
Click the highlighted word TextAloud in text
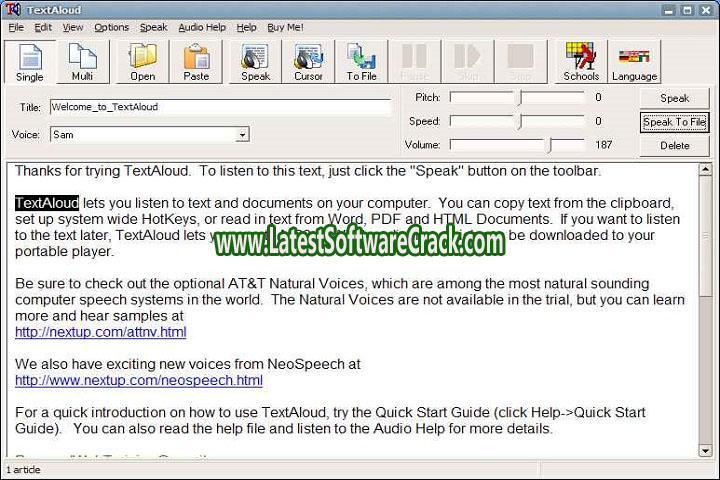tap(47, 203)
